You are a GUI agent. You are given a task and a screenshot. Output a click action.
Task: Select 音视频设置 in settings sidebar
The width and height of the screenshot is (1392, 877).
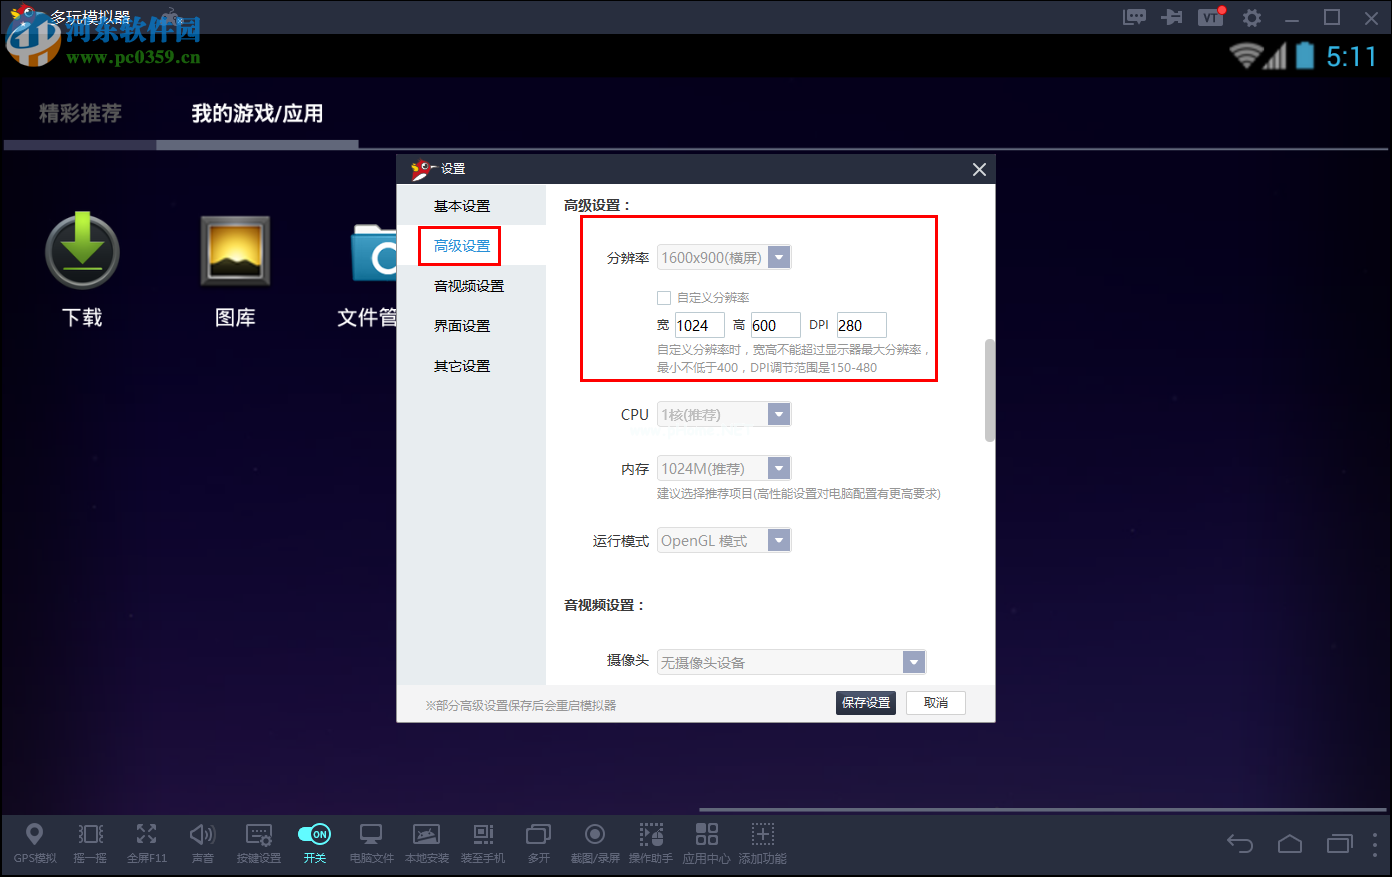click(469, 286)
